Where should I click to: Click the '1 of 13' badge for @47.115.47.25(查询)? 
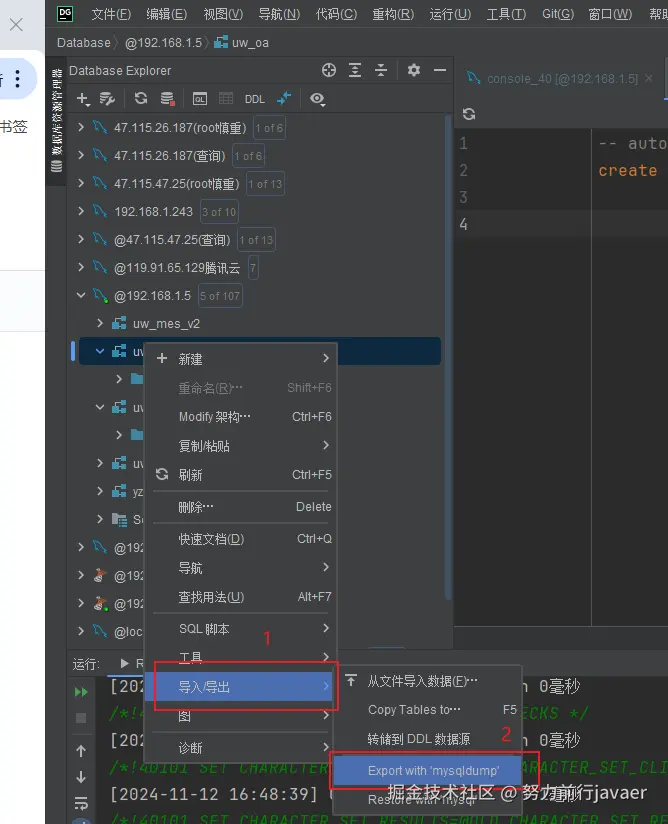tap(256, 240)
